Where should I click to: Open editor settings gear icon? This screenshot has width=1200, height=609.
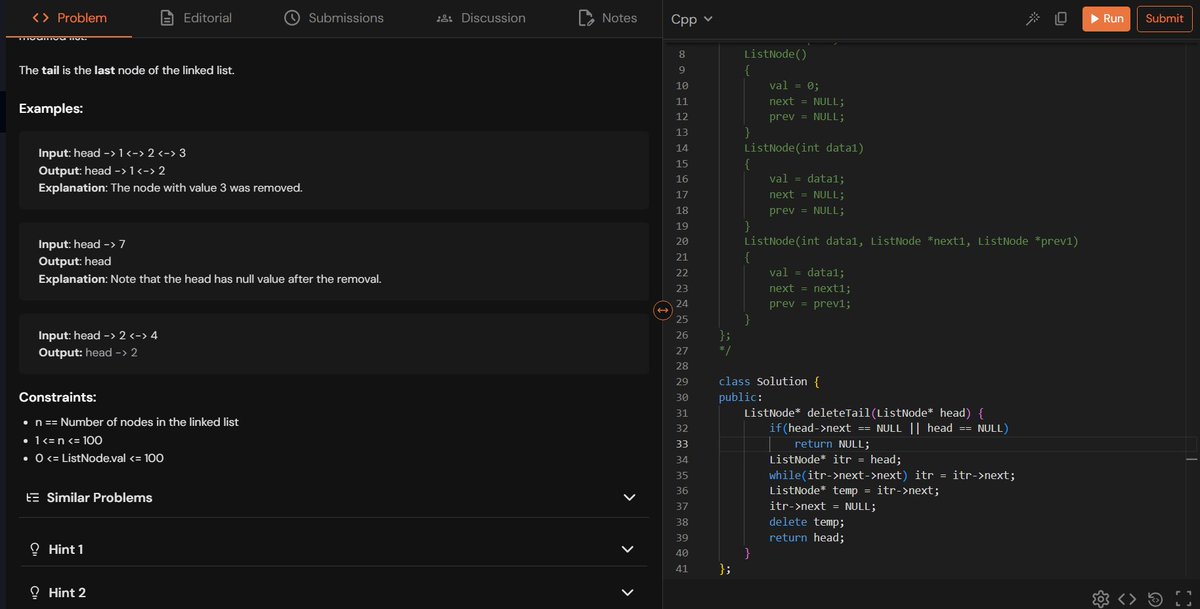pyautogui.click(x=1101, y=598)
